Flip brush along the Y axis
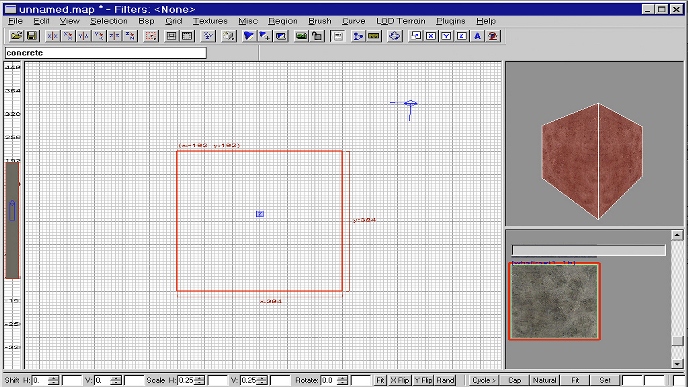Viewport: 688px width, 387px height. coord(83,36)
